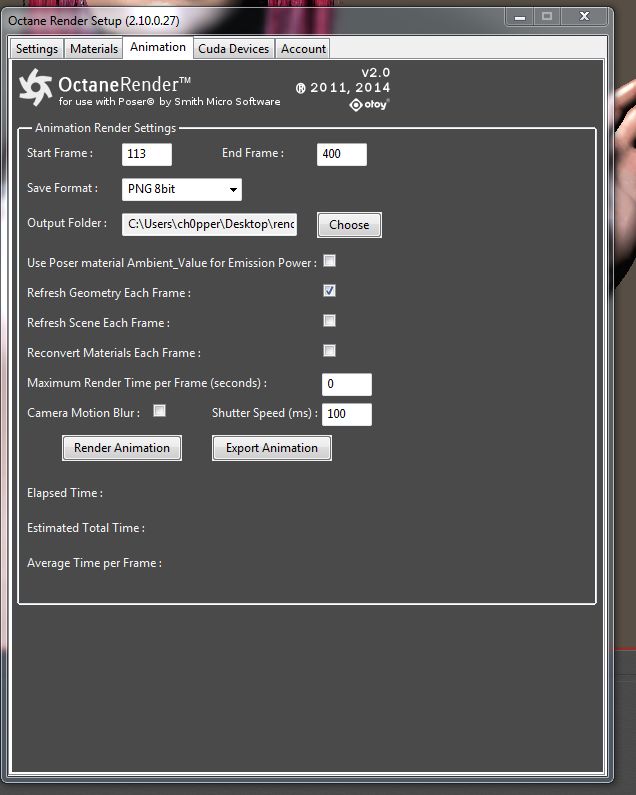The image size is (636, 795).
Task: Click the End Frame input field
Action: tap(342, 154)
